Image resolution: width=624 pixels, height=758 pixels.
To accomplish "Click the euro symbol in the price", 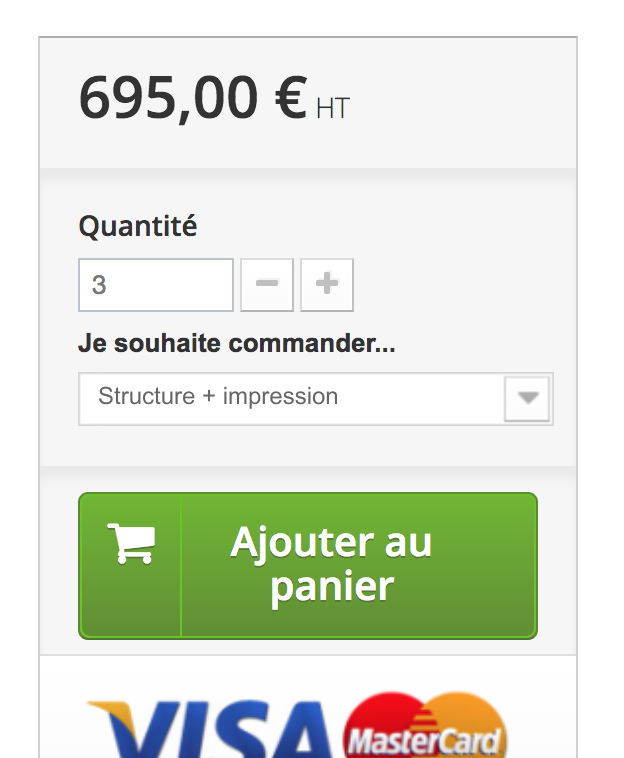I will (x=291, y=97).
